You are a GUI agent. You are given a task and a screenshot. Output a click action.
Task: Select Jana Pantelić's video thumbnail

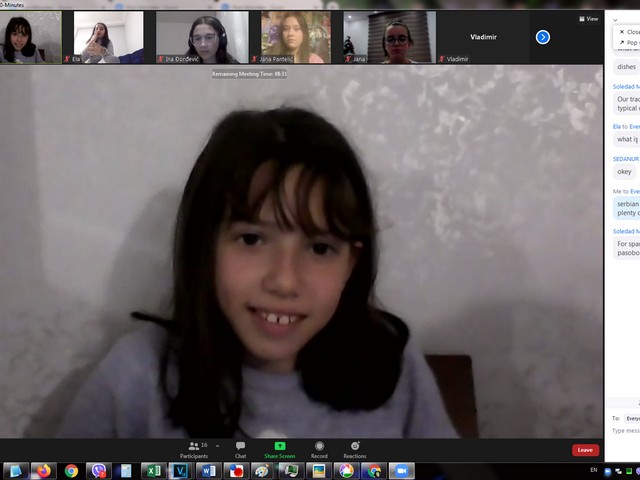pos(296,37)
